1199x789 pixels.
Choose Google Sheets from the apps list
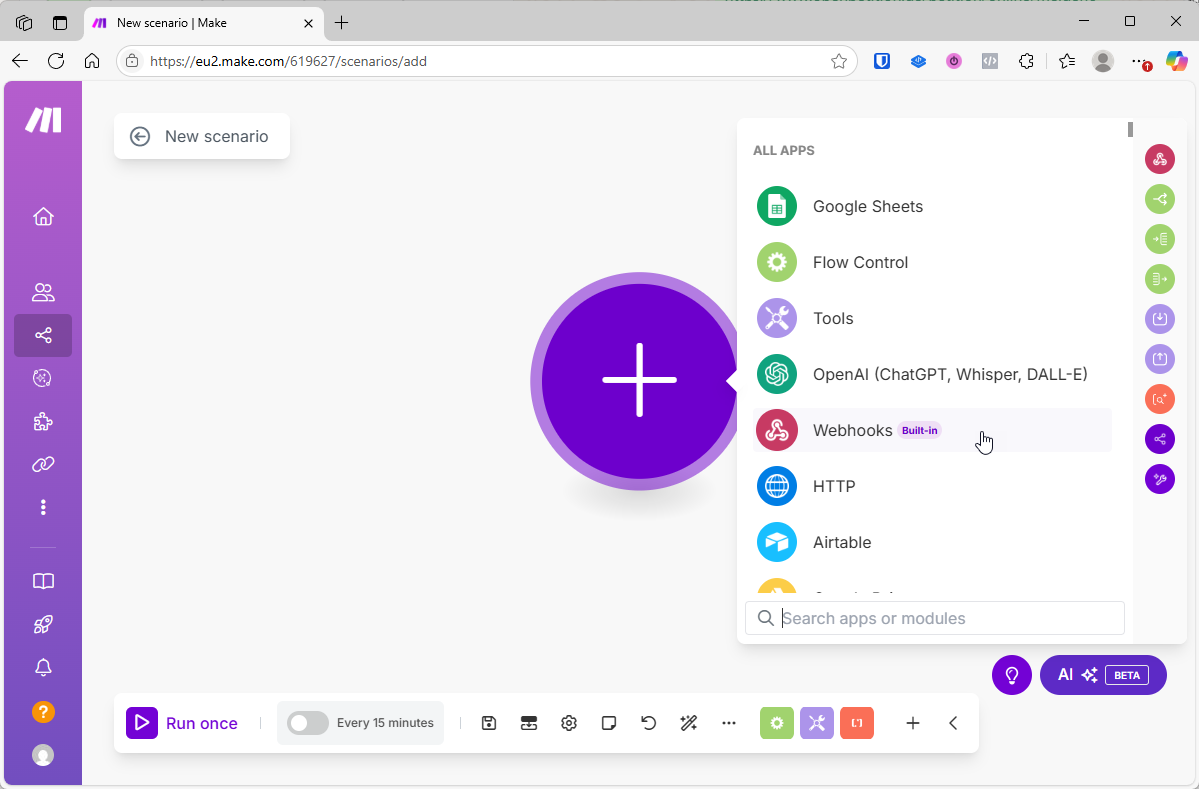tap(867, 207)
